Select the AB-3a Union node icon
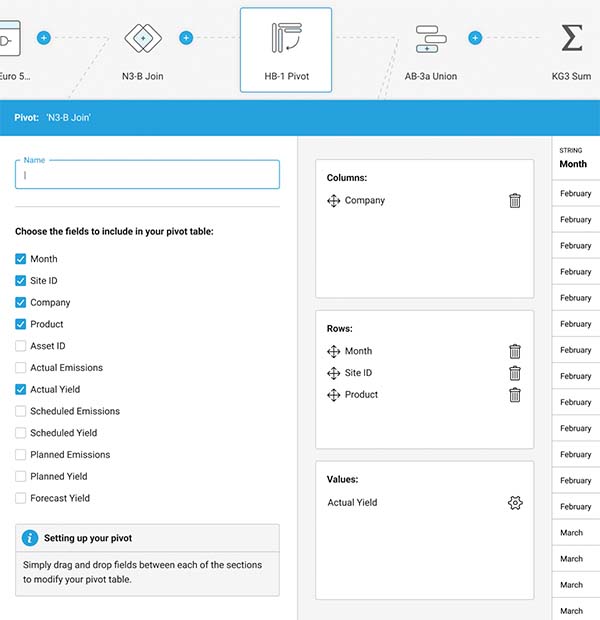Image resolution: width=600 pixels, height=620 pixels. pos(430,38)
